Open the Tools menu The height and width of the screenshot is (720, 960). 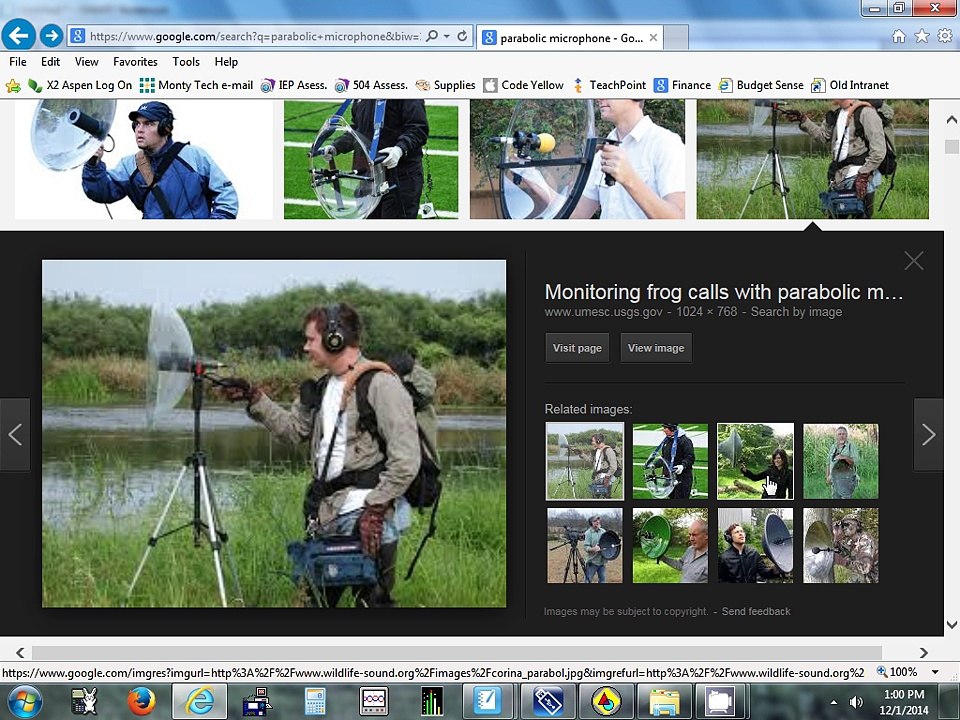(186, 62)
